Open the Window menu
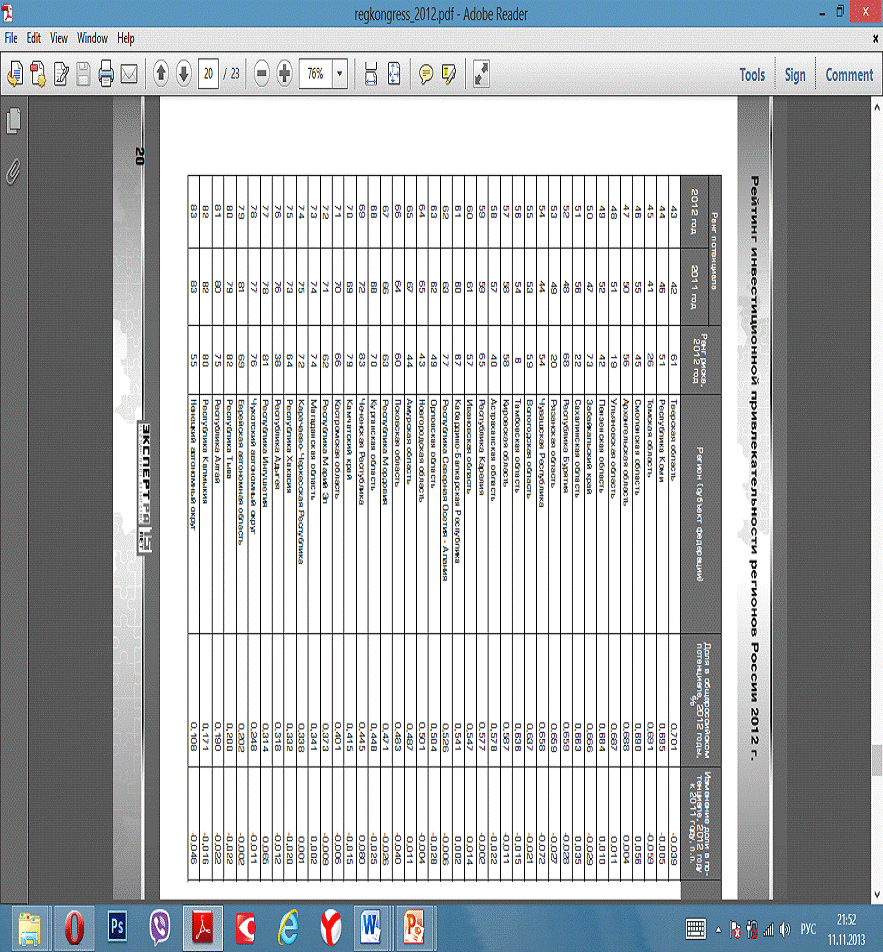Image resolution: width=883 pixels, height=952 pixels. pos(92,38)
